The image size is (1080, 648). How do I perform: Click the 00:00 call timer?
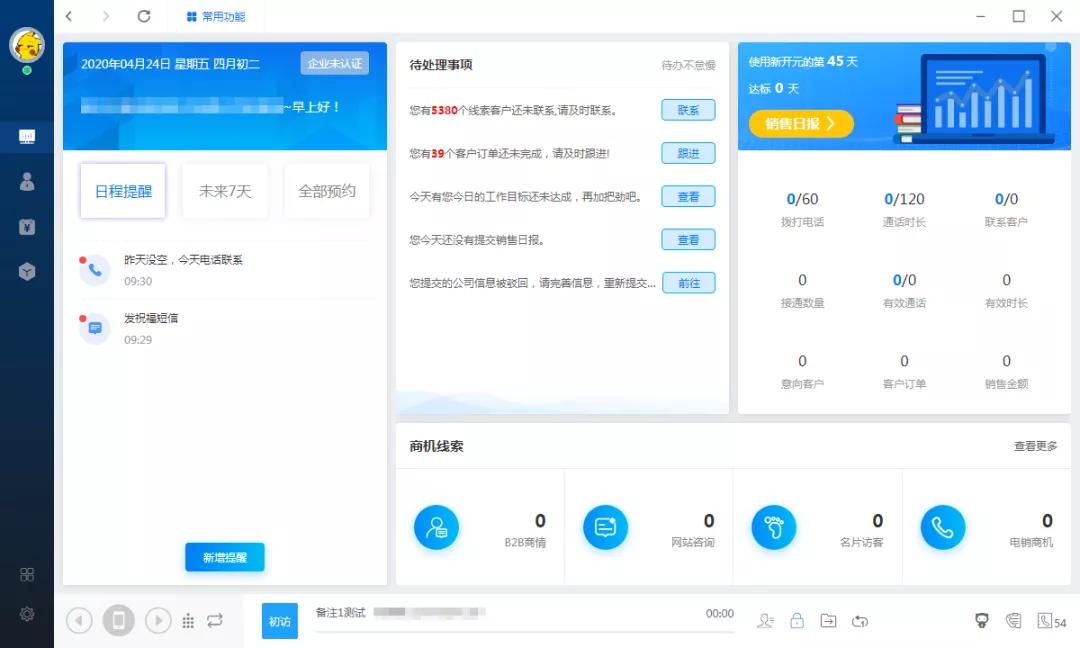point(720,613)
